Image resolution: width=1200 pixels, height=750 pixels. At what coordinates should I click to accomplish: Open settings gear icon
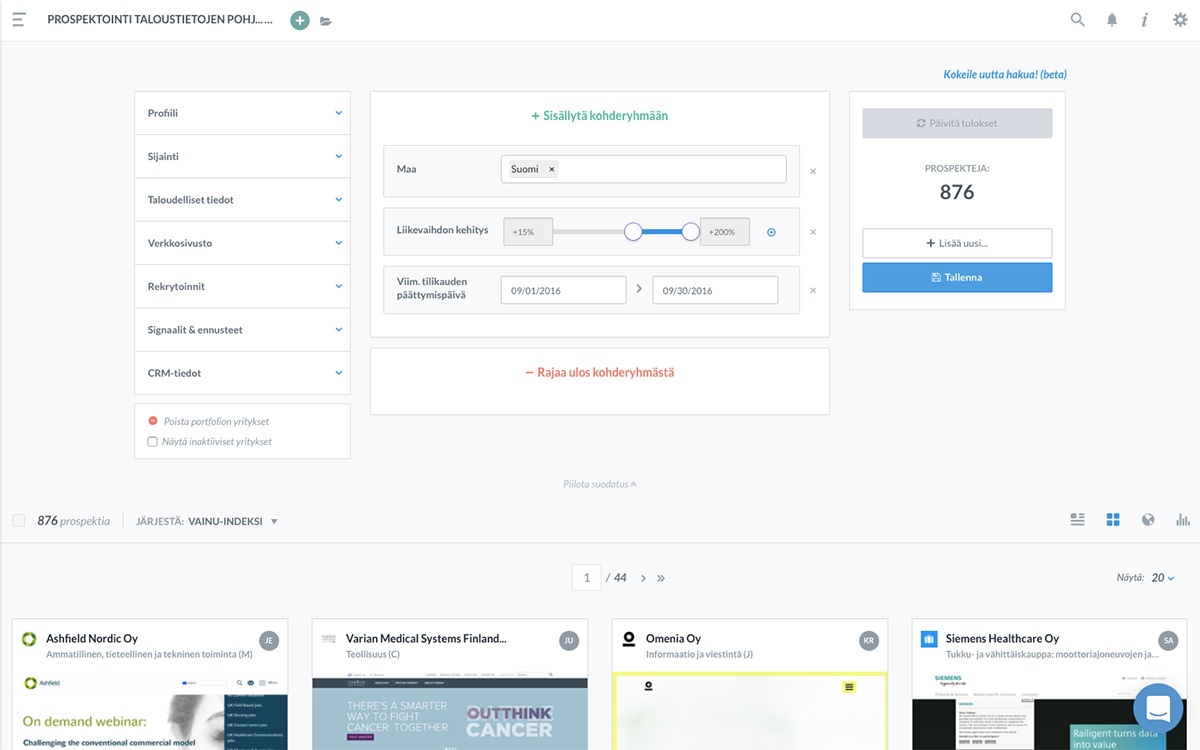tap(1180, 20)
